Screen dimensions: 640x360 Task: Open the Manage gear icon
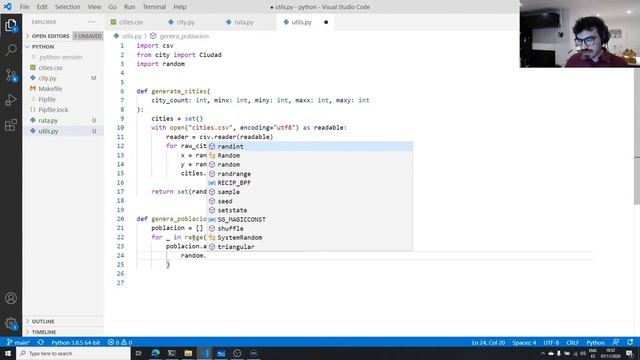pyautogui.click(x=11, y=324)
